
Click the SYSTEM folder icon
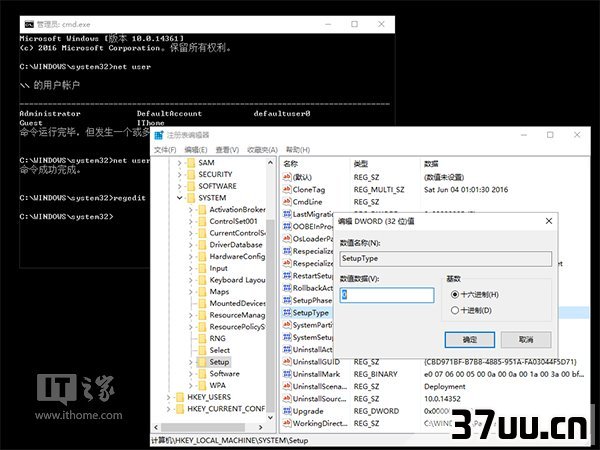click(x=191, y=198)
